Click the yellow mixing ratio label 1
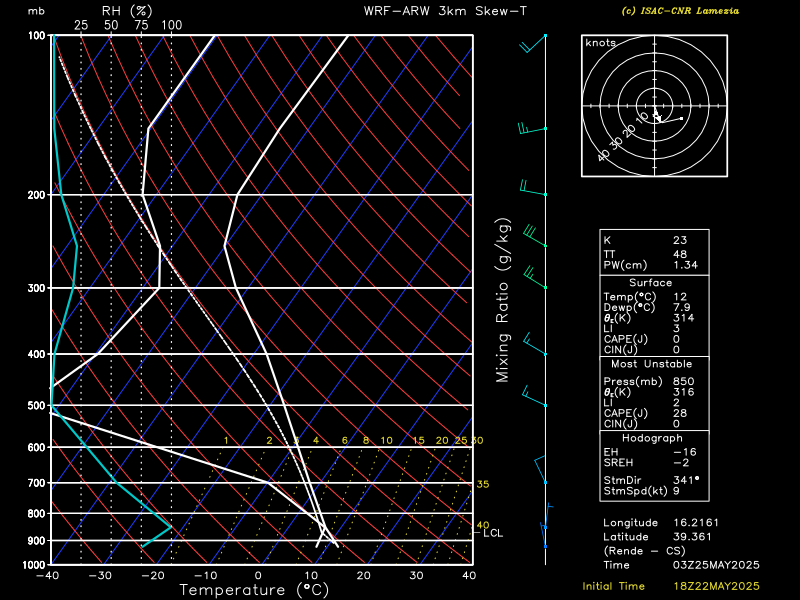The height and width of the screenshot is (600, 800). (x=226, y=441)
